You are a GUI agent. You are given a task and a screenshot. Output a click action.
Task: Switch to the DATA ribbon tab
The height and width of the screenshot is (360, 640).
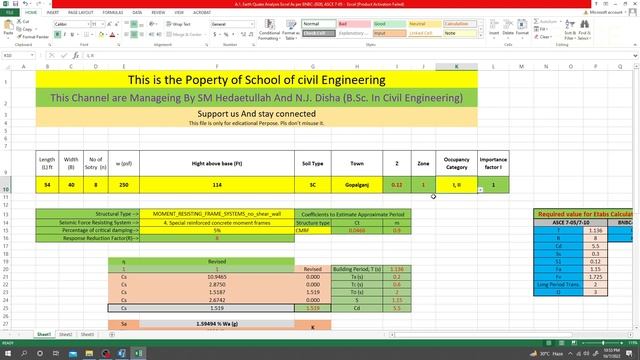(137, 13)
